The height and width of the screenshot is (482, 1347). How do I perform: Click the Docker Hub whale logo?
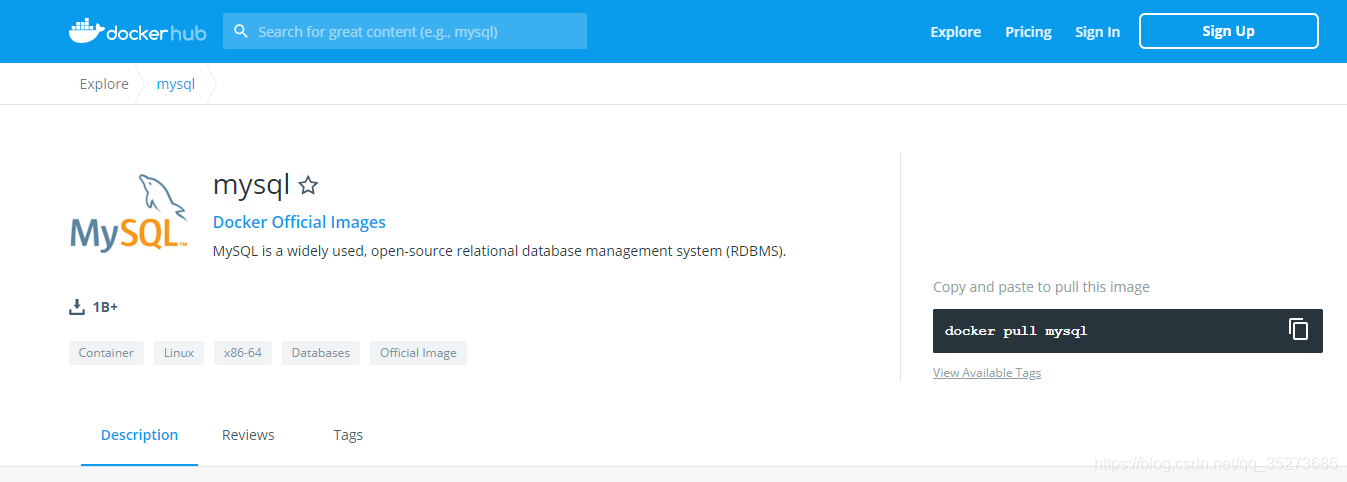[x=137, y=31]
